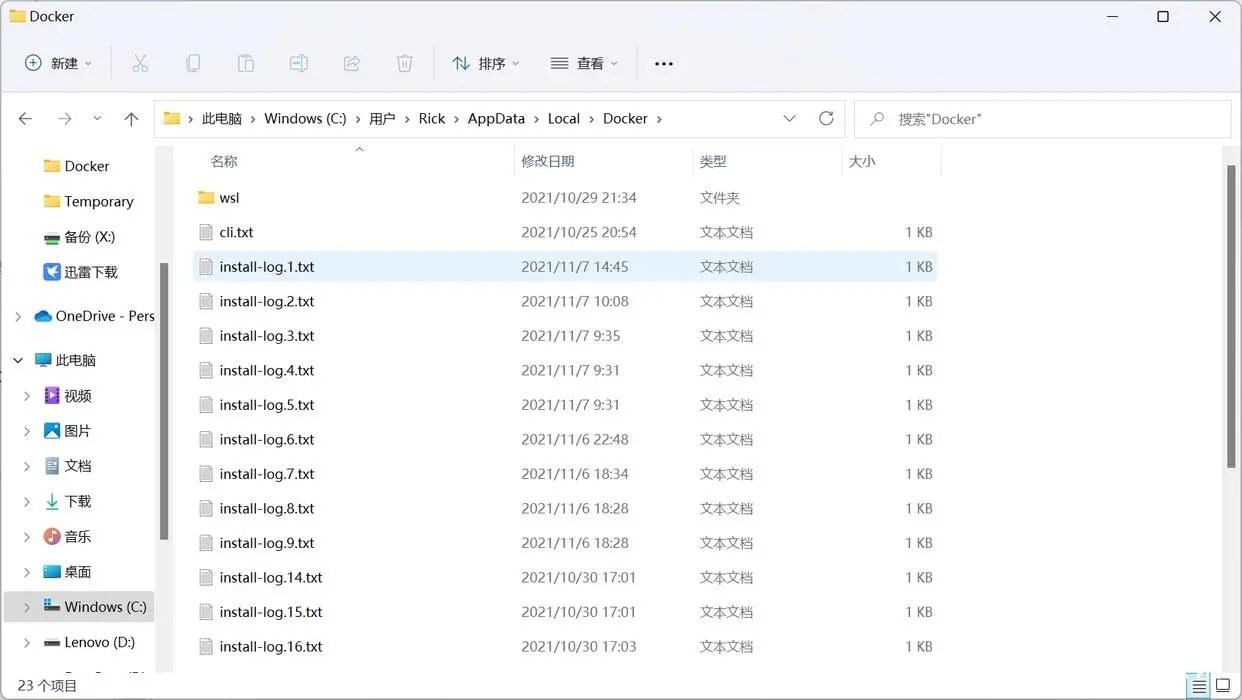Viewport: 1242px width, 700px height.
Task: Open the 排序 sort dropdown
Action: click(486, 63)
